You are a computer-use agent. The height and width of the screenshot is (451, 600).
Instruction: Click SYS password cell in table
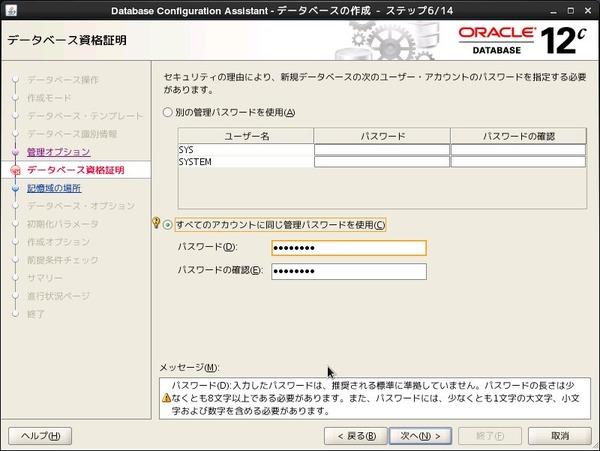[382, 150]
